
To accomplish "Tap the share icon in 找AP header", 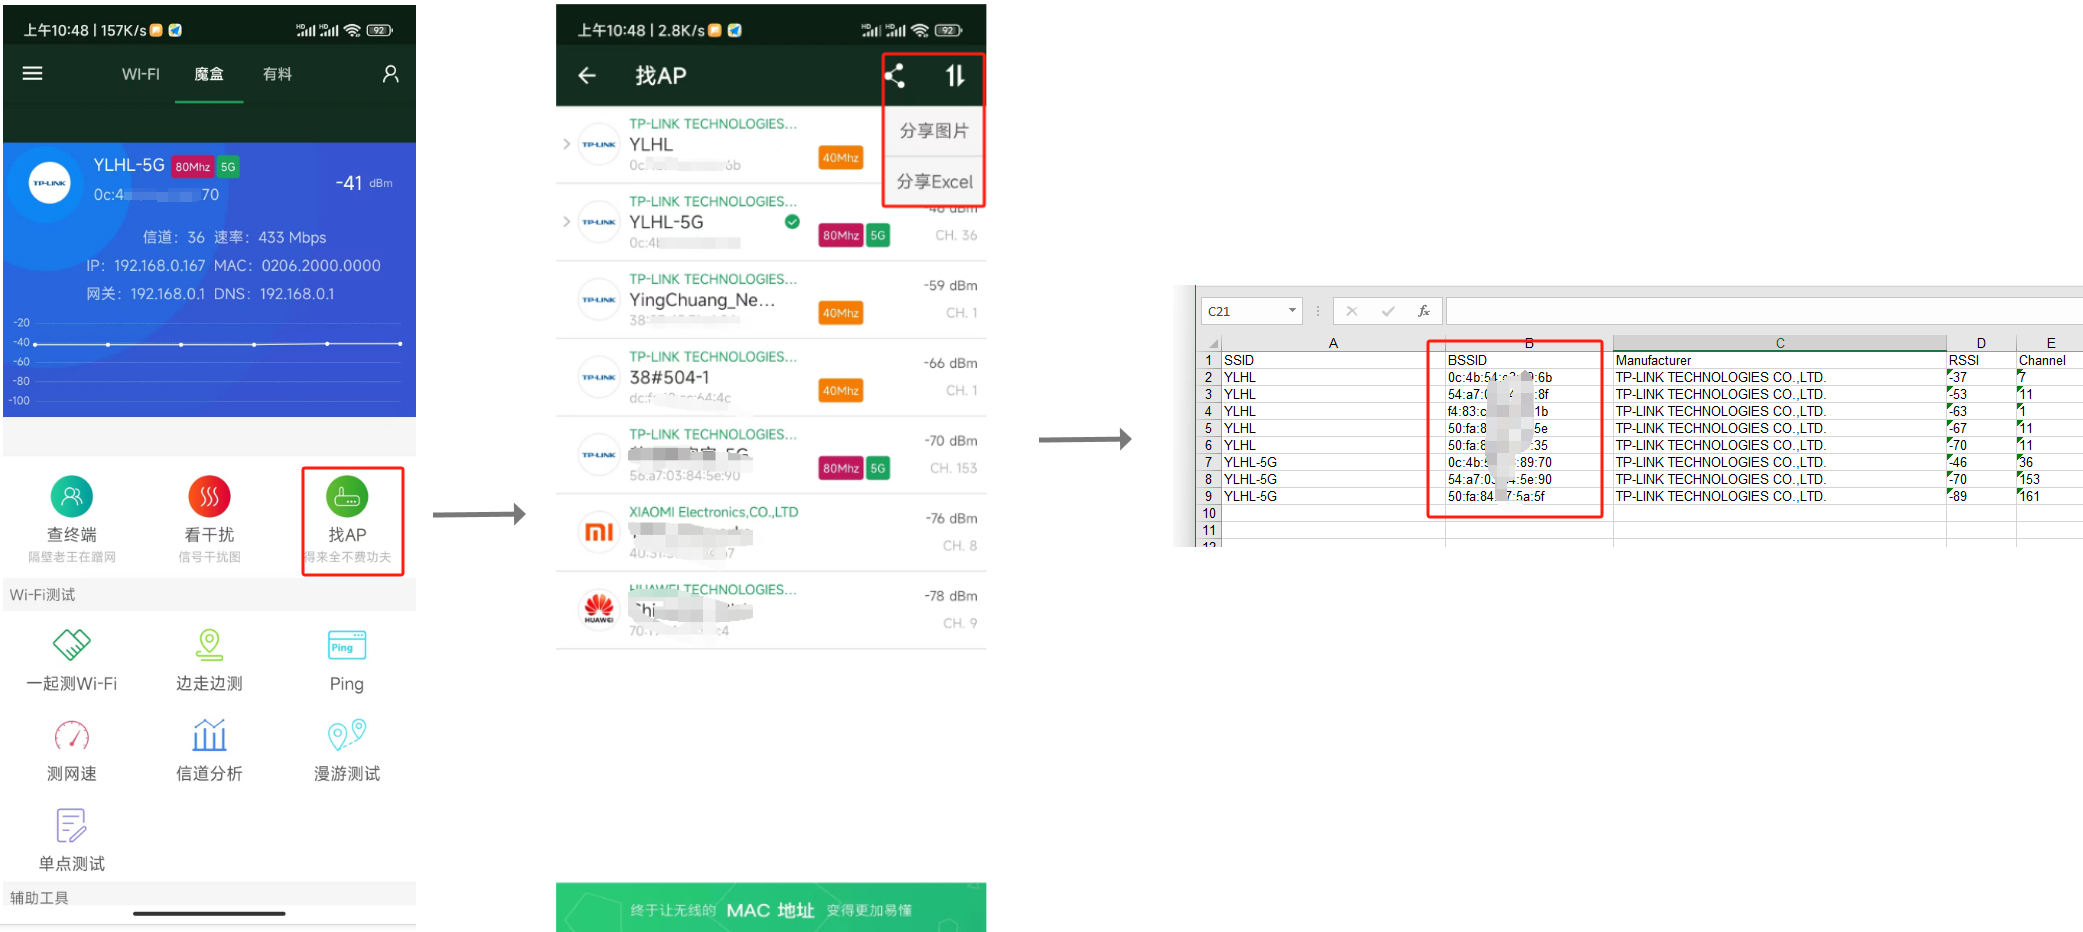I will pyautogui.click(x=895, y=75).
